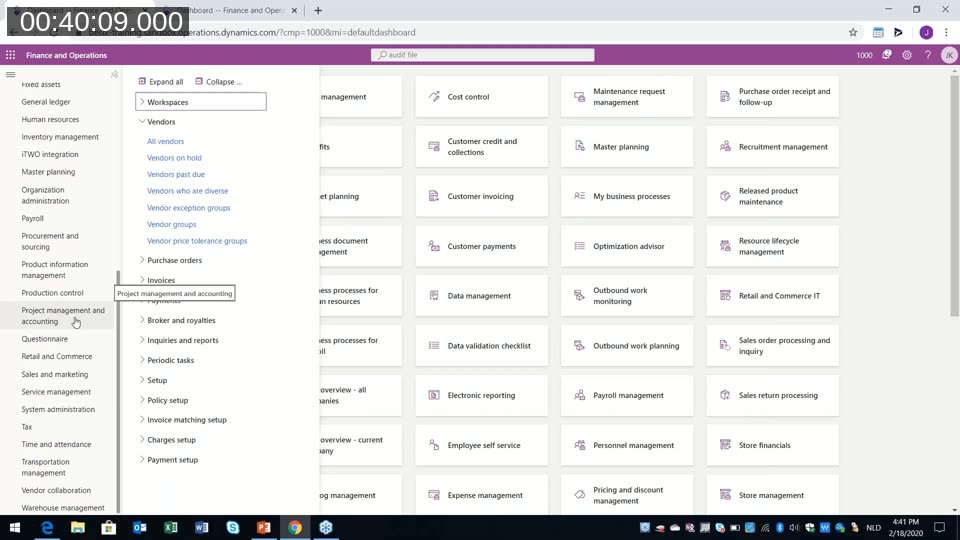Image resolution: width=960 pixels, height=540 pixels.
Task: Open the Expense management tile
Action: [482, 495]
